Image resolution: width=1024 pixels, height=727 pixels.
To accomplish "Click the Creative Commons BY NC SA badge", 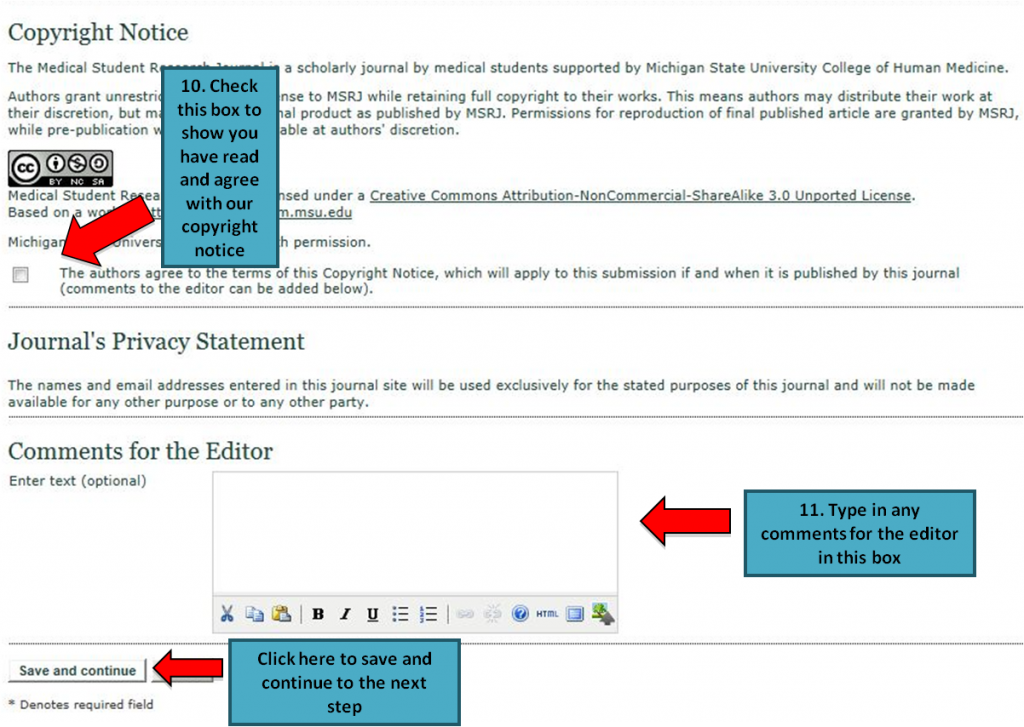I will [61, 168].
